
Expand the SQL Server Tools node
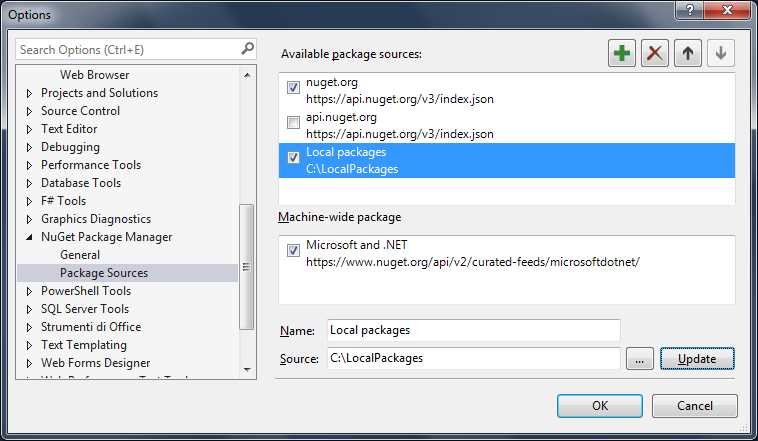[x=29, y=309]
